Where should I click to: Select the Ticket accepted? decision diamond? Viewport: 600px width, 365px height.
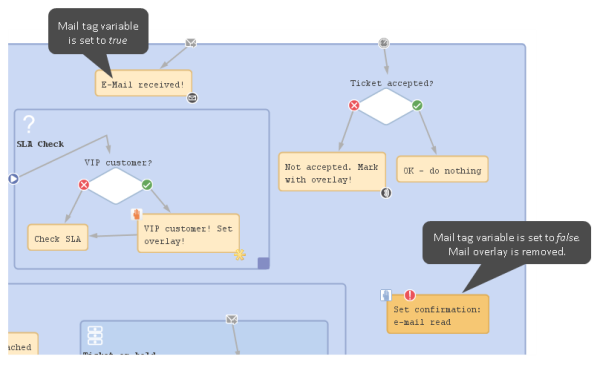pos(386,106)
